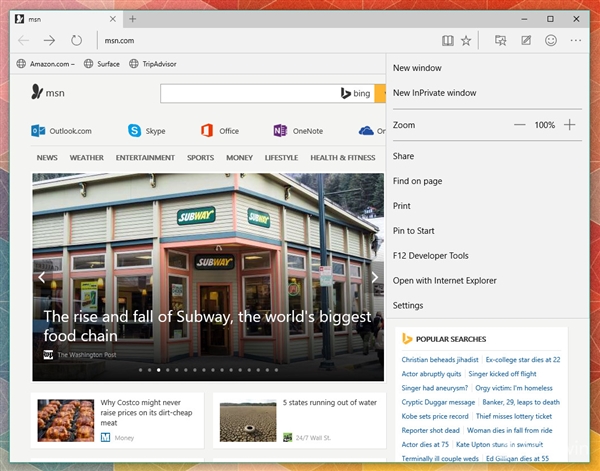Click the Make a Web Note icon

(526, 41)
